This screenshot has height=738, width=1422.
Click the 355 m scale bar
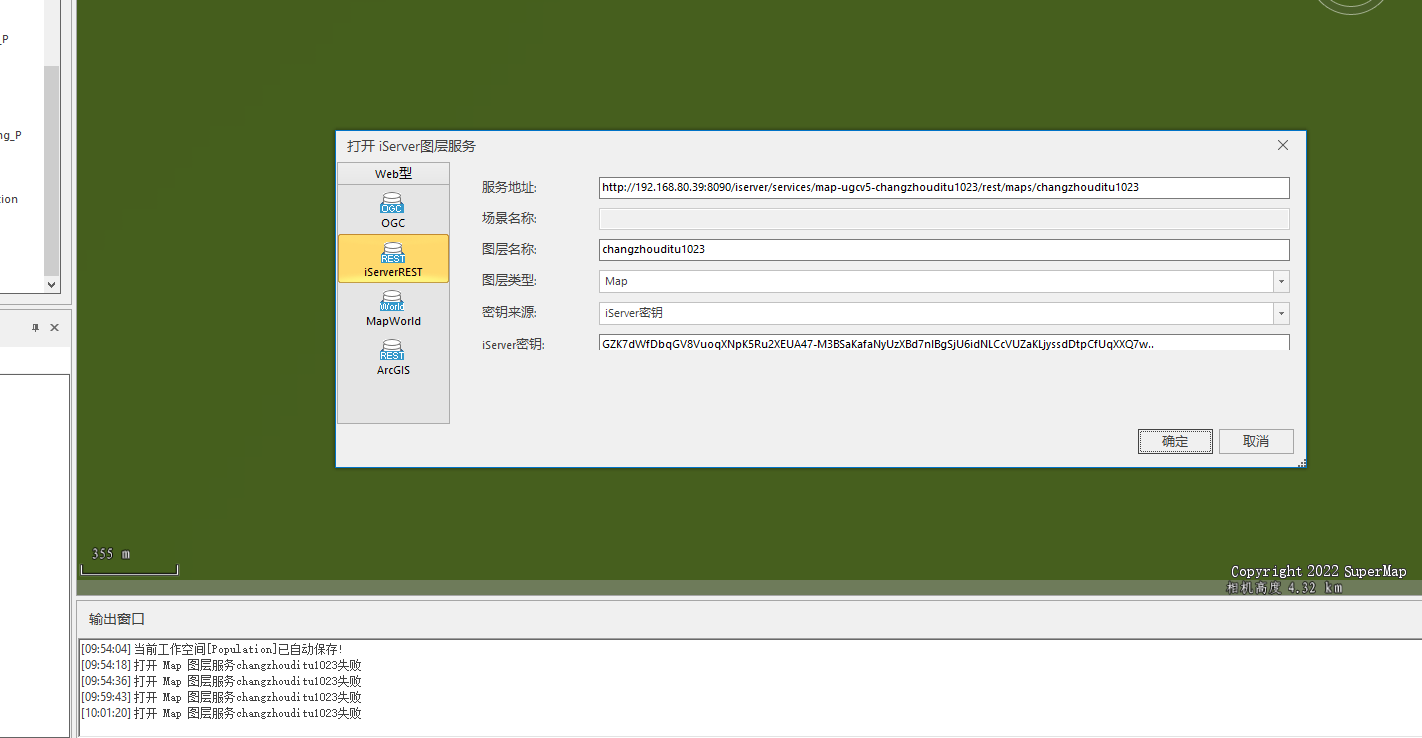[129, 562]
